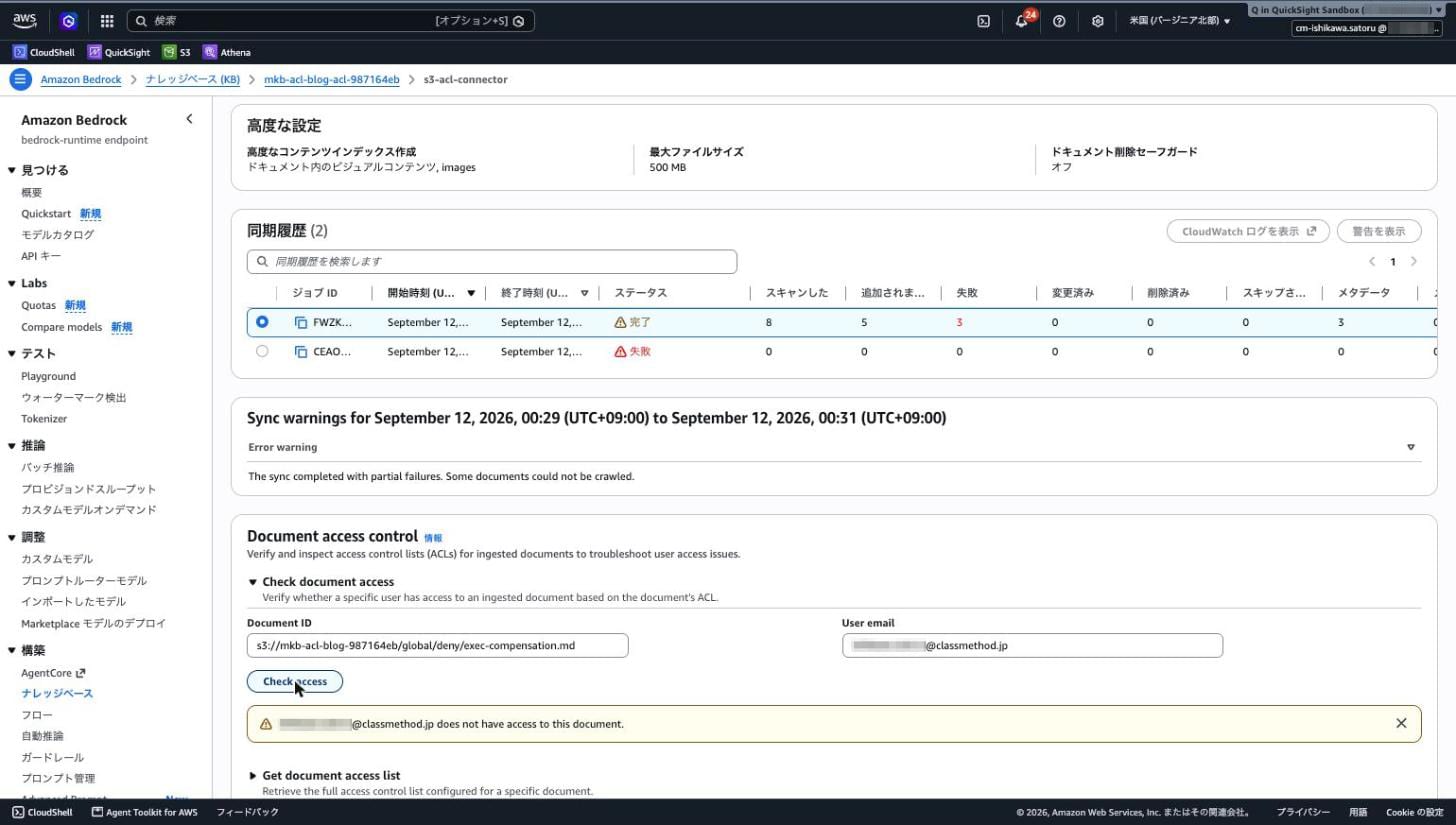Image resolution: width=1456 pixels, height=825 pixels.
Task: Copy job ID CEAO icon
Action: coord(301,352)
